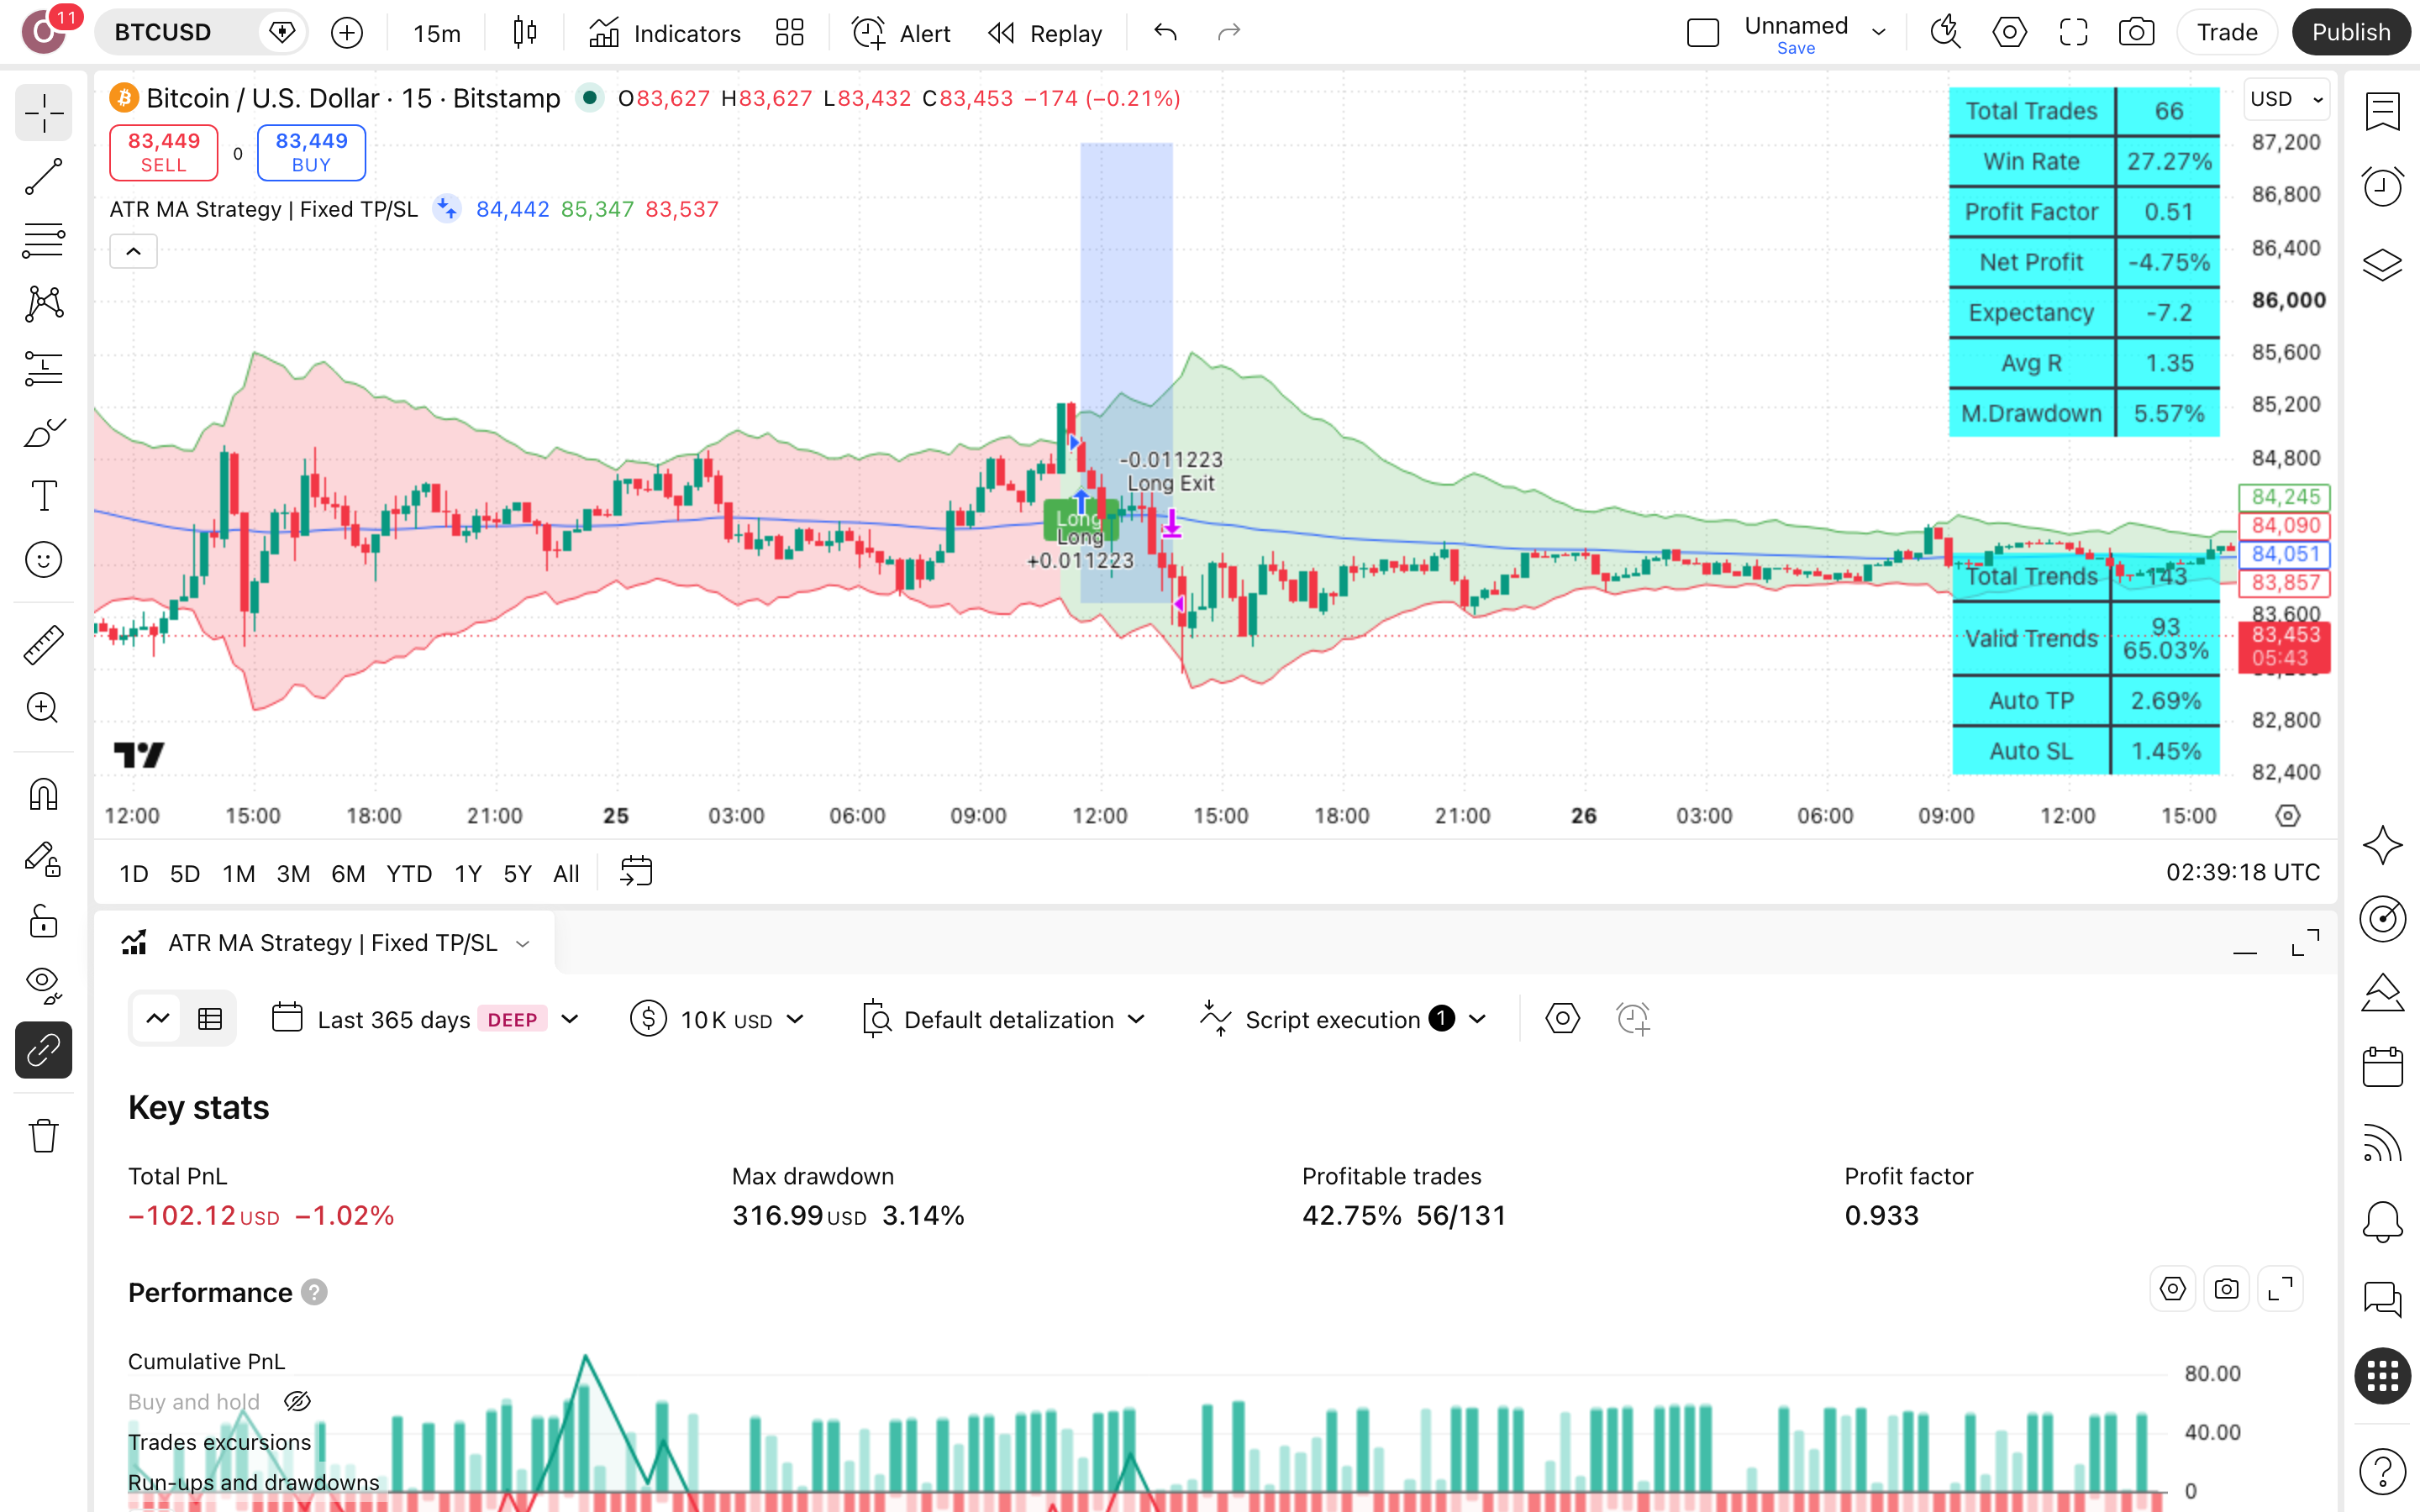
Task: Open the Watchlist panel in right sidebar
Action: 2382,111
